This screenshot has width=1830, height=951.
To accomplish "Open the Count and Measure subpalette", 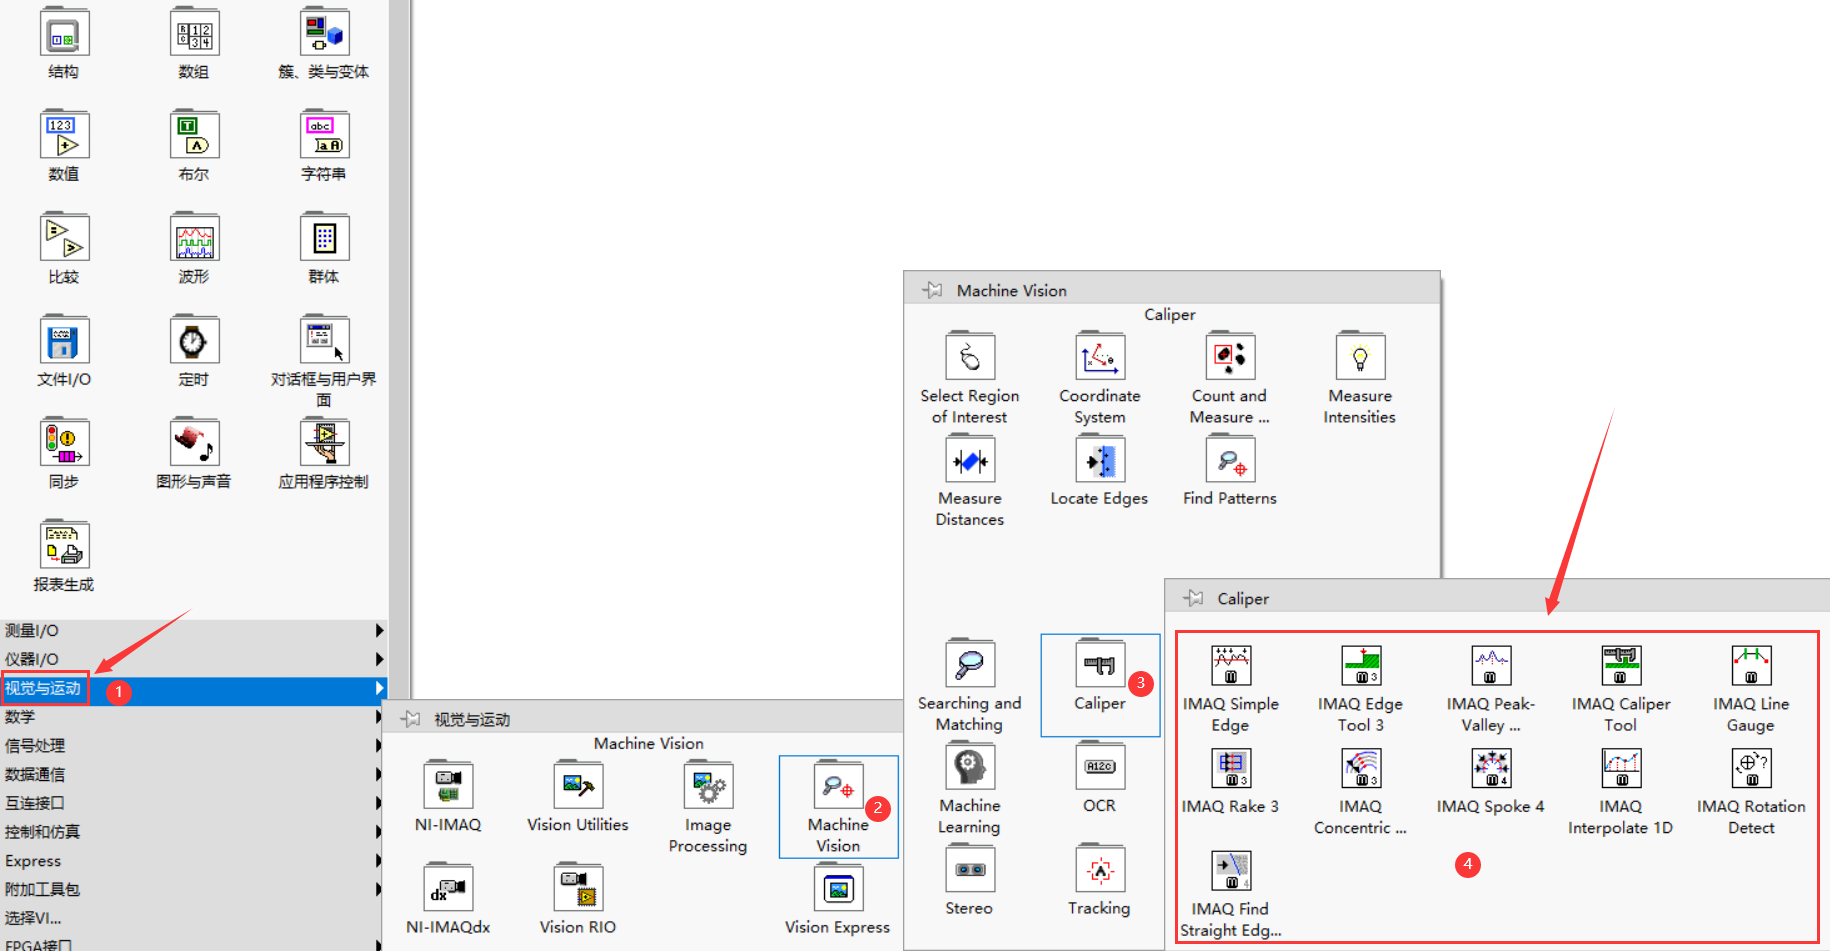I will click(x=1230, y=357).
